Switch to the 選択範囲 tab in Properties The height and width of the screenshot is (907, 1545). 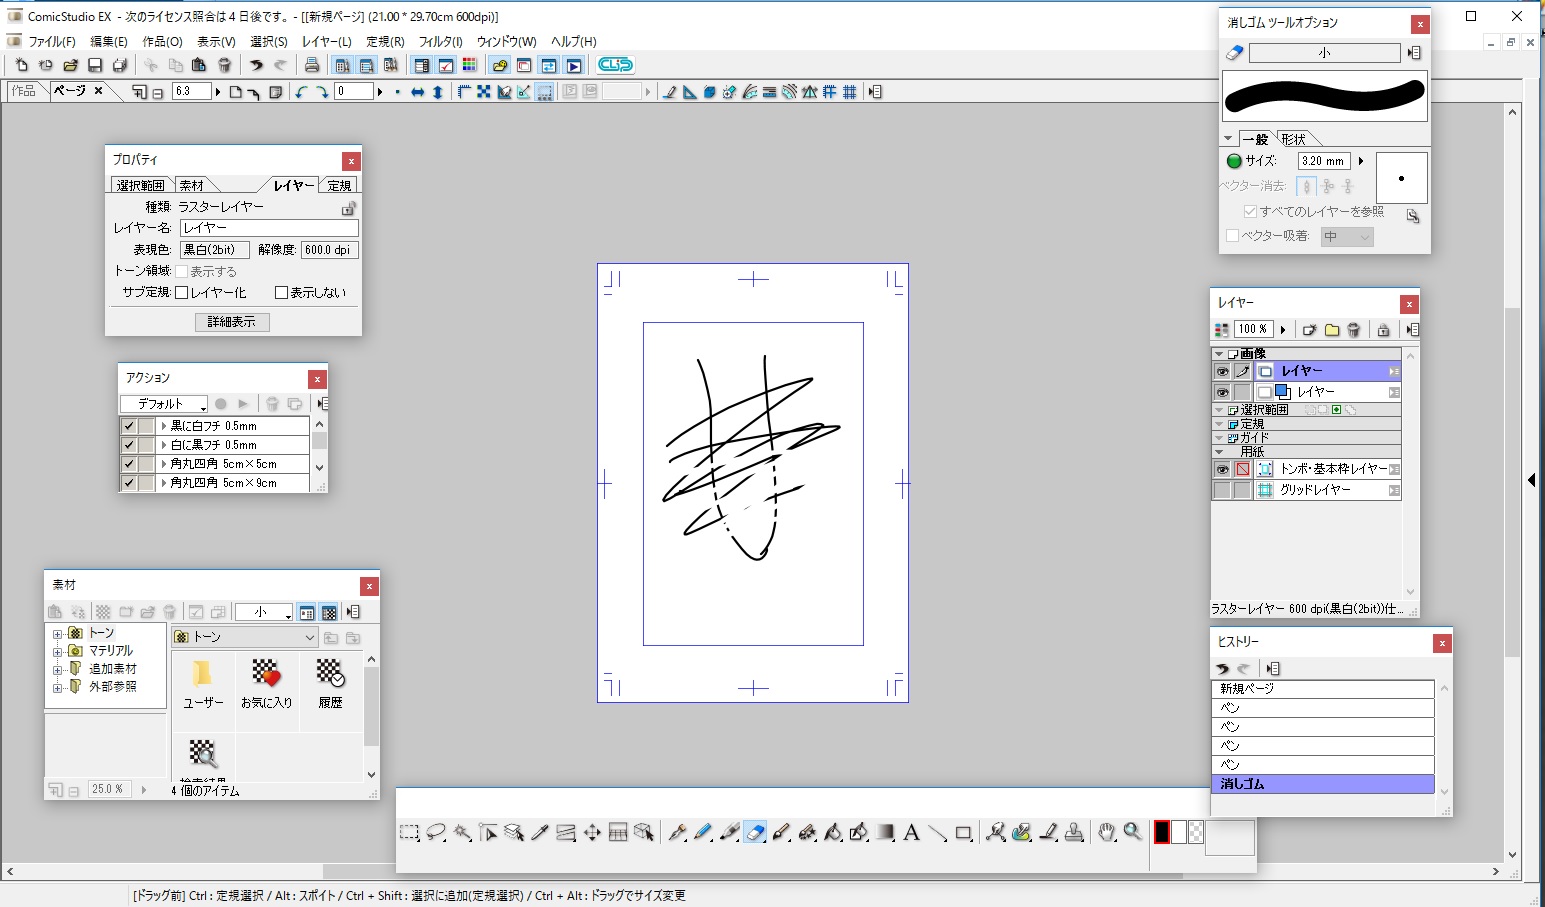140,185
